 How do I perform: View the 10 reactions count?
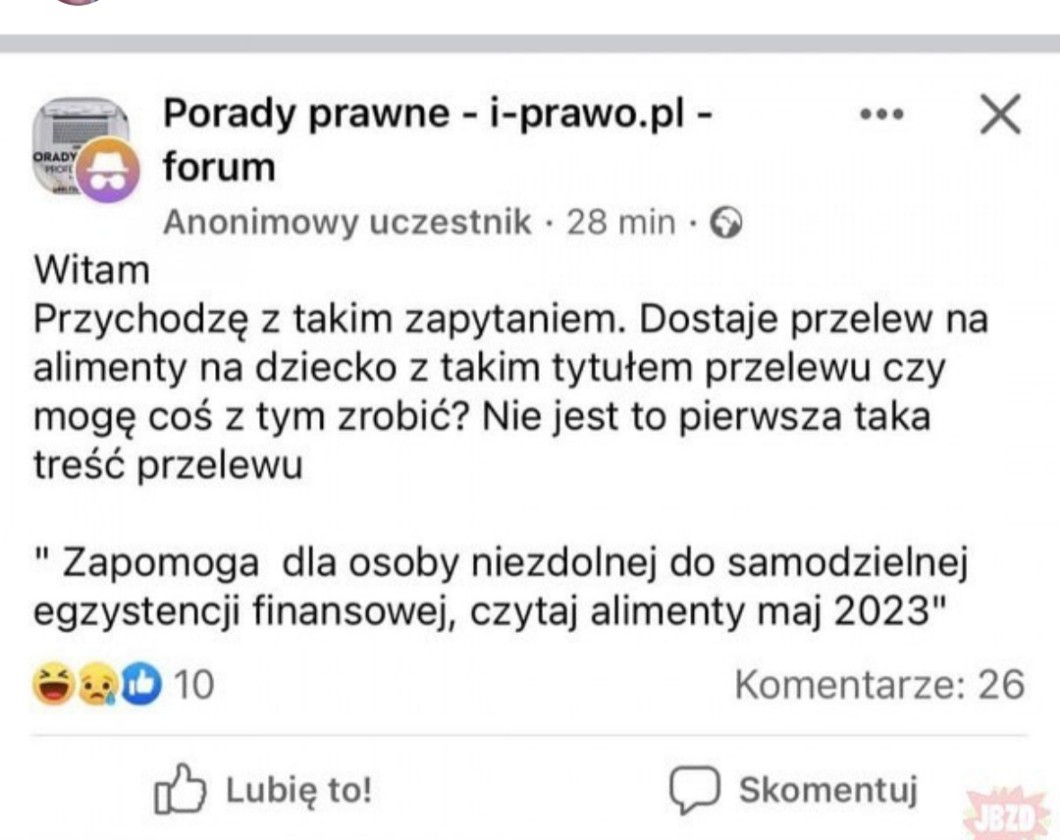(x=194, y=685)
